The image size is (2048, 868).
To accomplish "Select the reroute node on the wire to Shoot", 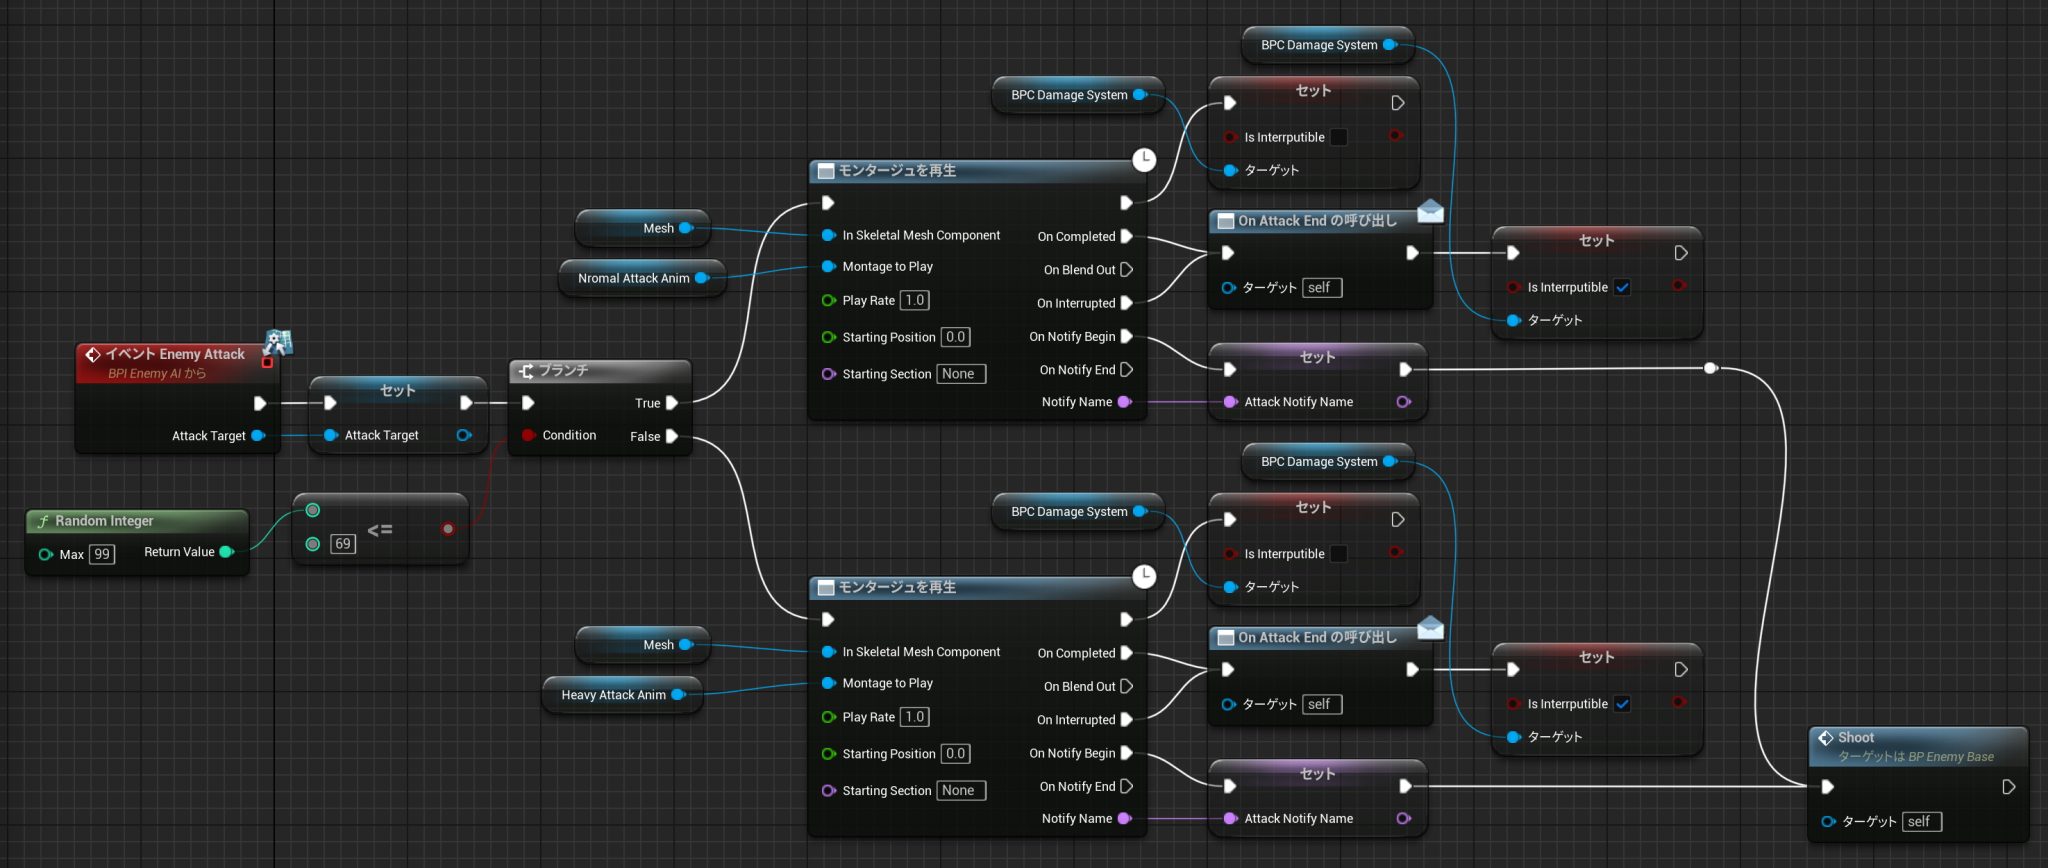I will coord(1710,368).
